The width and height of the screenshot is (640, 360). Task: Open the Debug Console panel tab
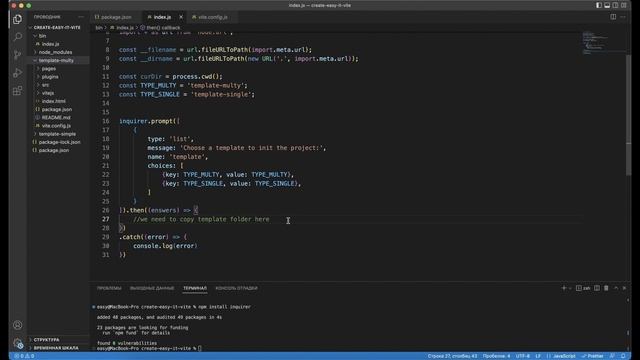tap(236, 288)
